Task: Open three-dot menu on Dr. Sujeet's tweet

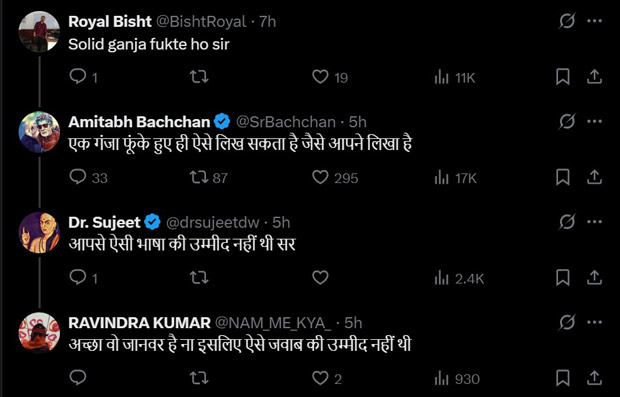Action: (x=594, y=222)
